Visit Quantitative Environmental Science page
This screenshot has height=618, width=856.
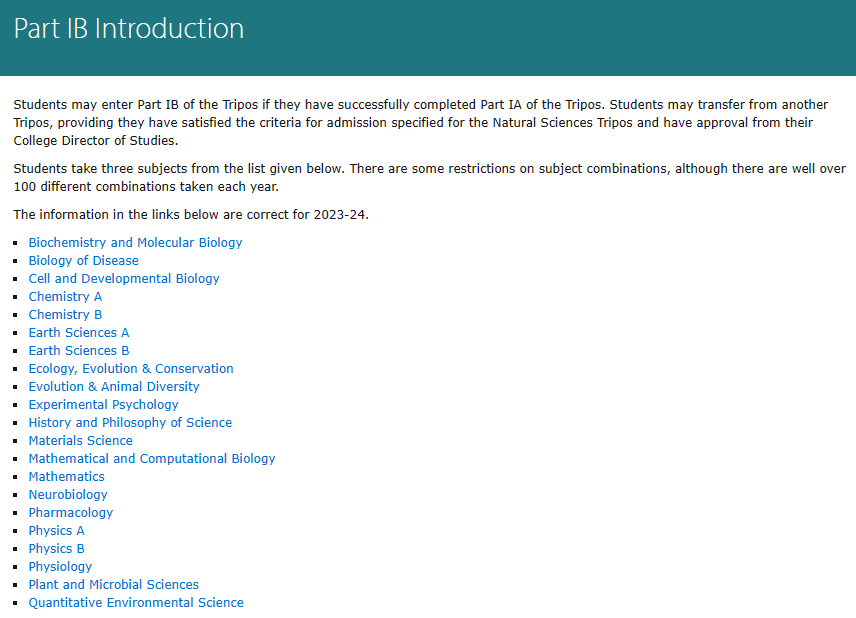pos(136,603)
